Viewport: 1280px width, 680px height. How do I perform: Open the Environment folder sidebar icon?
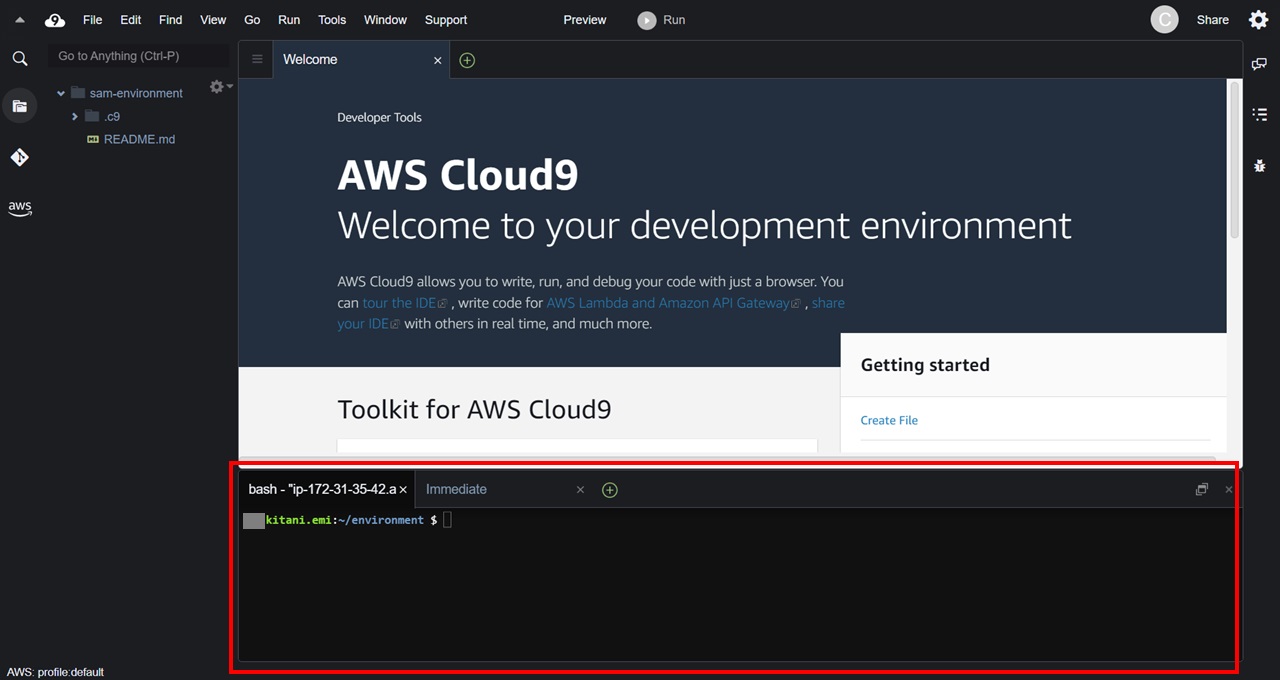coord(20,106)
